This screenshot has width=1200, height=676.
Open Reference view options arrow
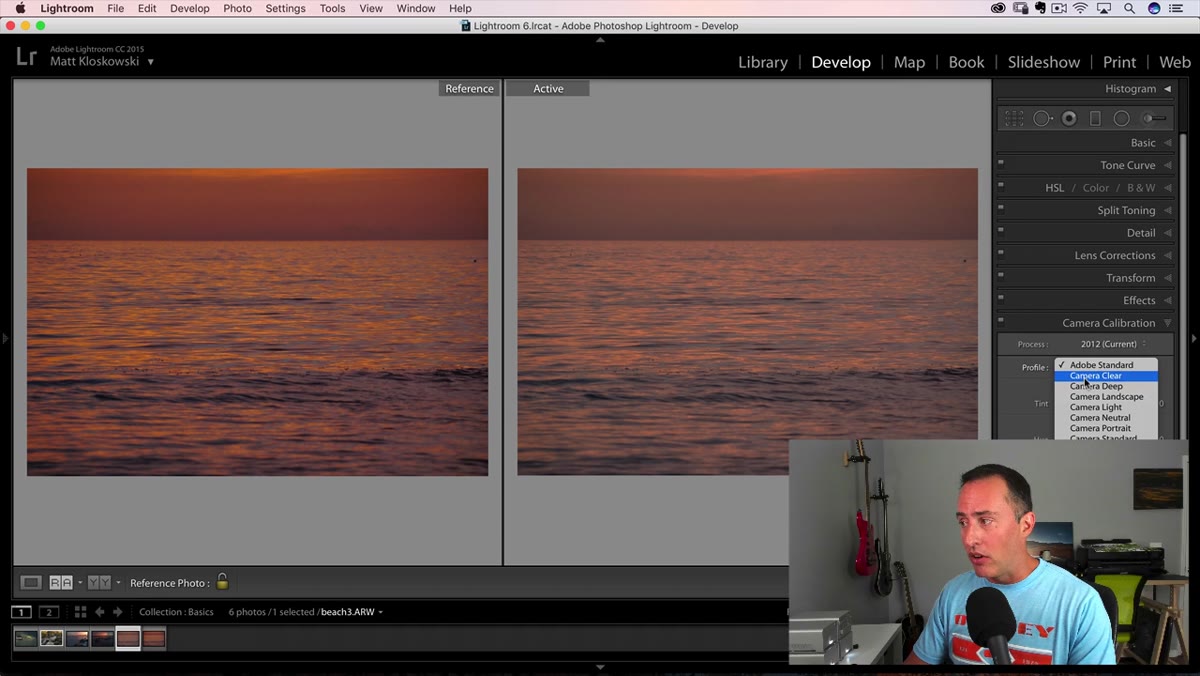[80, 583]
